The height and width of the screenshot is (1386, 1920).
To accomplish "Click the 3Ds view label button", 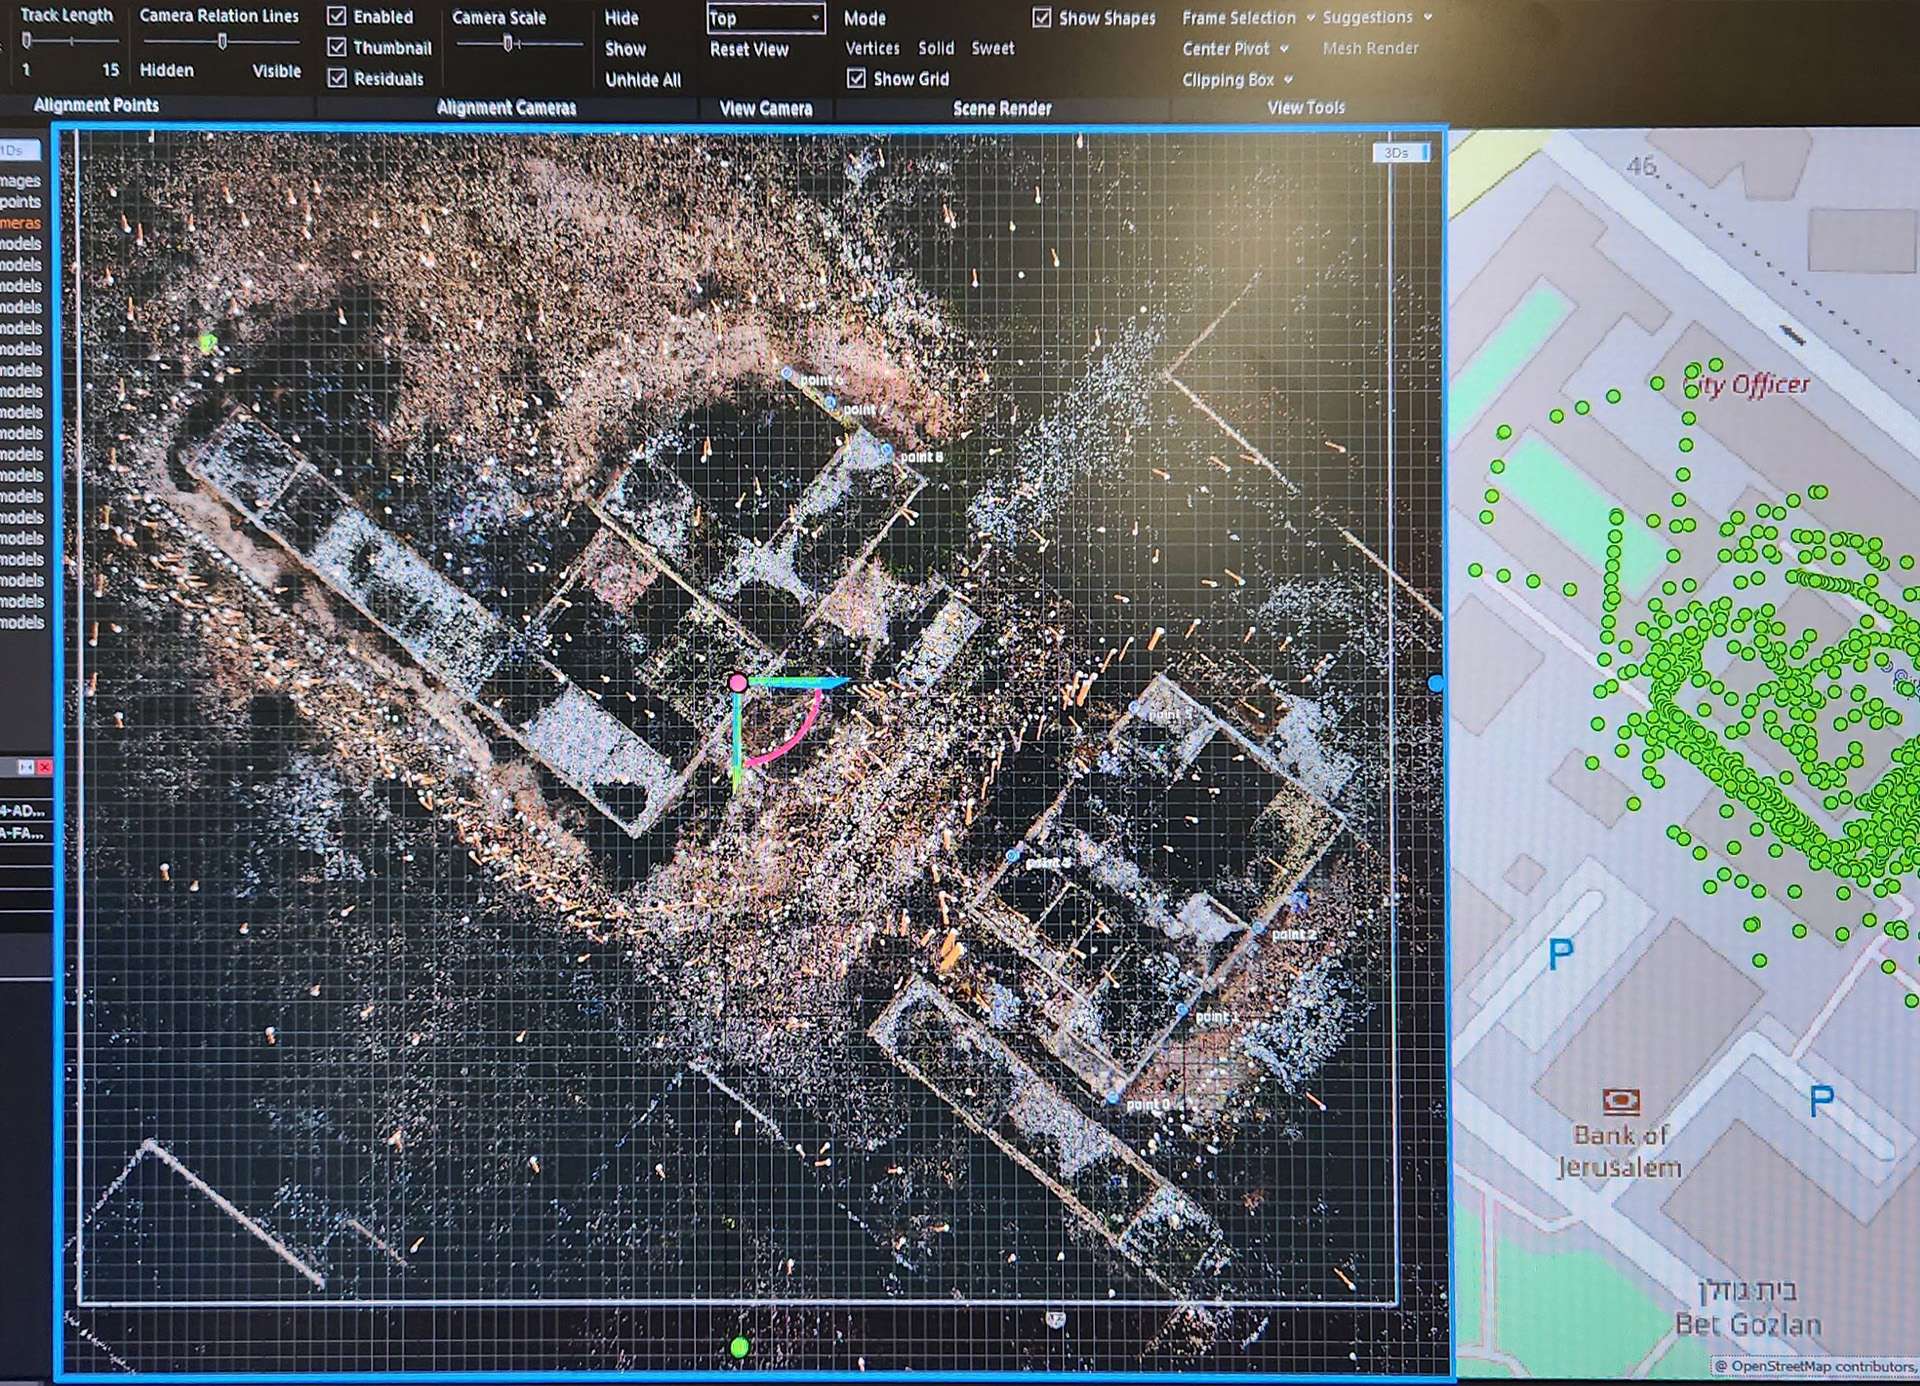I will 1398,153.
